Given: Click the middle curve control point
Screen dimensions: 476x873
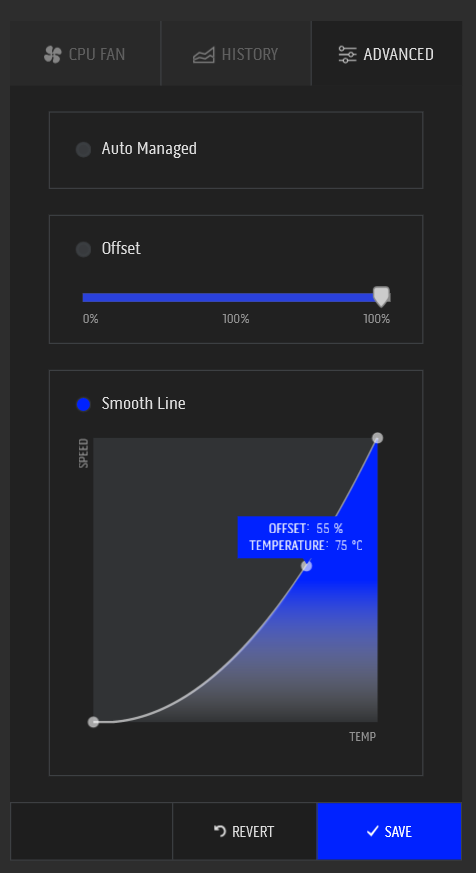Looking at the screenshot, I should [306, 566].
